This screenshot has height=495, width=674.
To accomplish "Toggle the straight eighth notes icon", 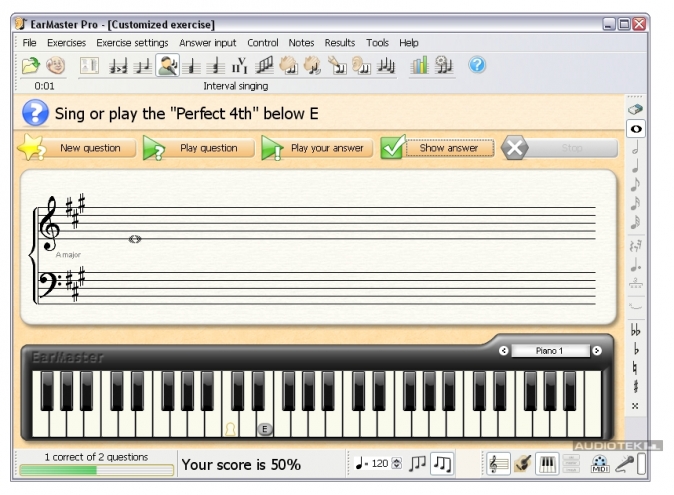I will 417,463.
